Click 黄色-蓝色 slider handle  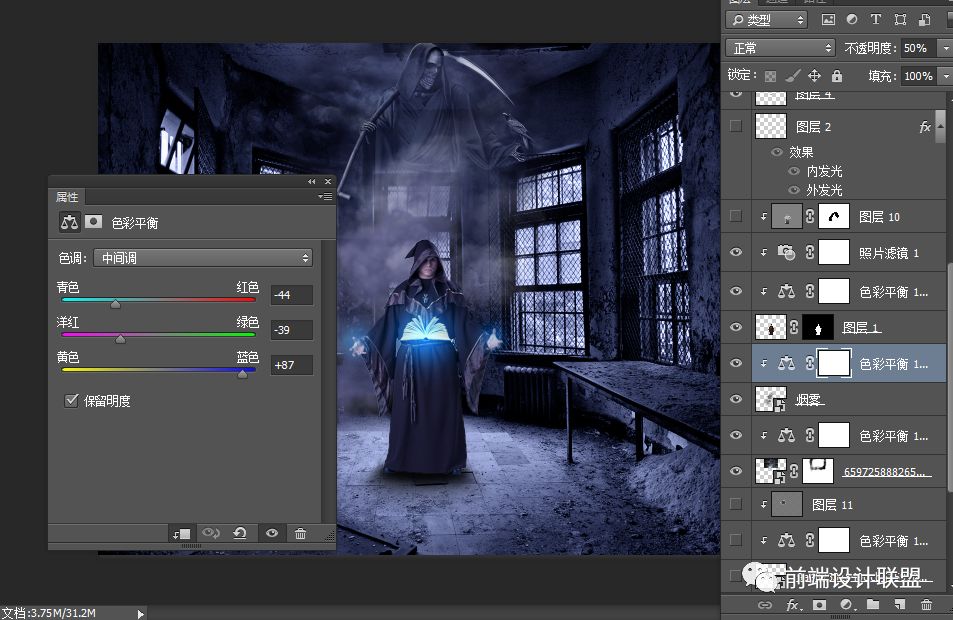tap(243, 374)
